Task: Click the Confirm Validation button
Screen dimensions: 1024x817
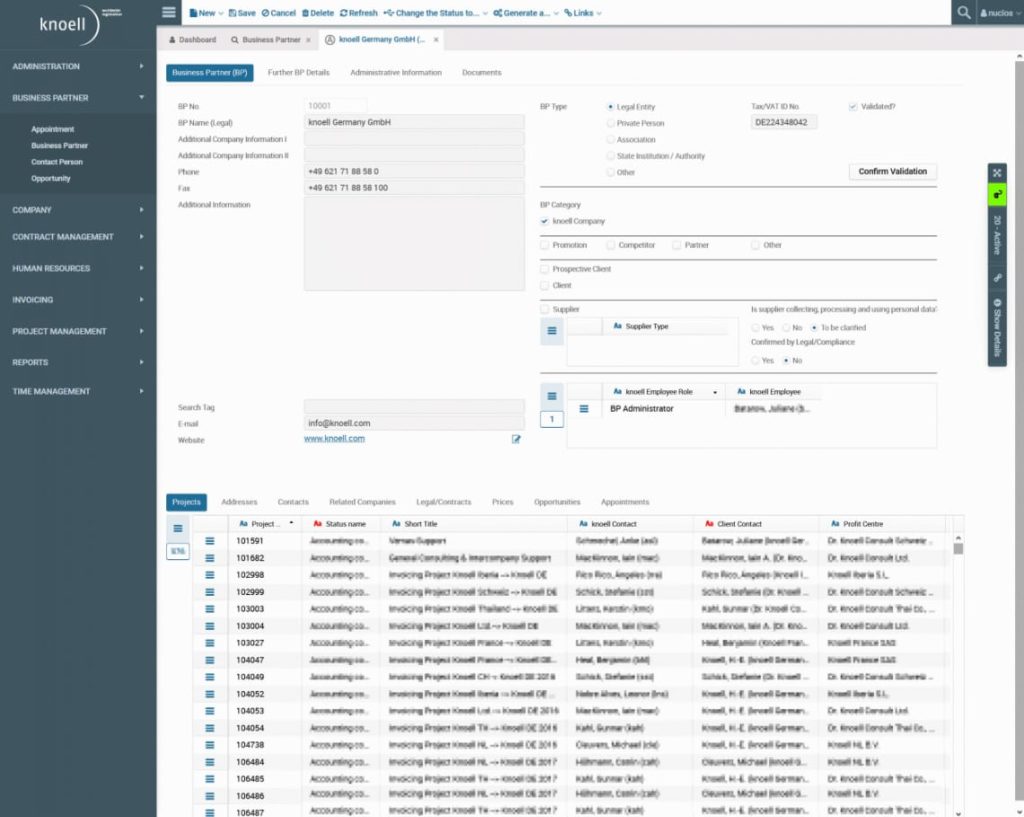Action: pyautogui.click(x=892, y=171)
